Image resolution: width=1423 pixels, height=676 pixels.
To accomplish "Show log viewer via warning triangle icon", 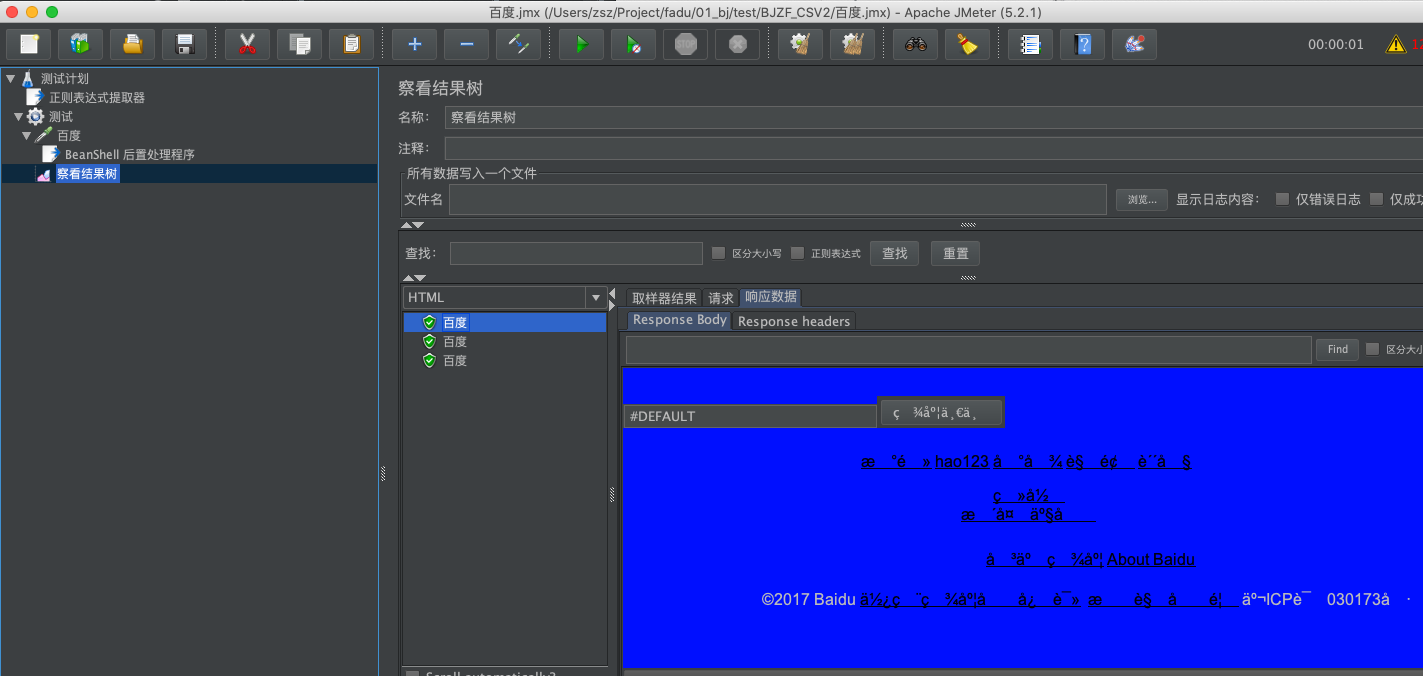I will coord(1395,44).
